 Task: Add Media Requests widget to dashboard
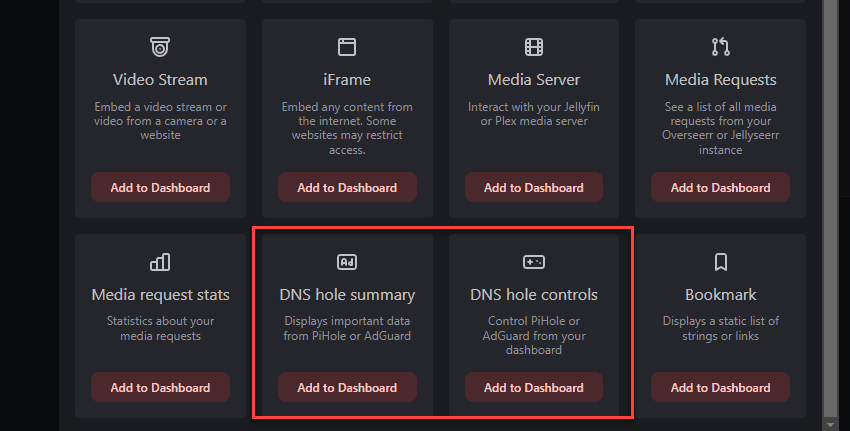[x=720, y=187]
